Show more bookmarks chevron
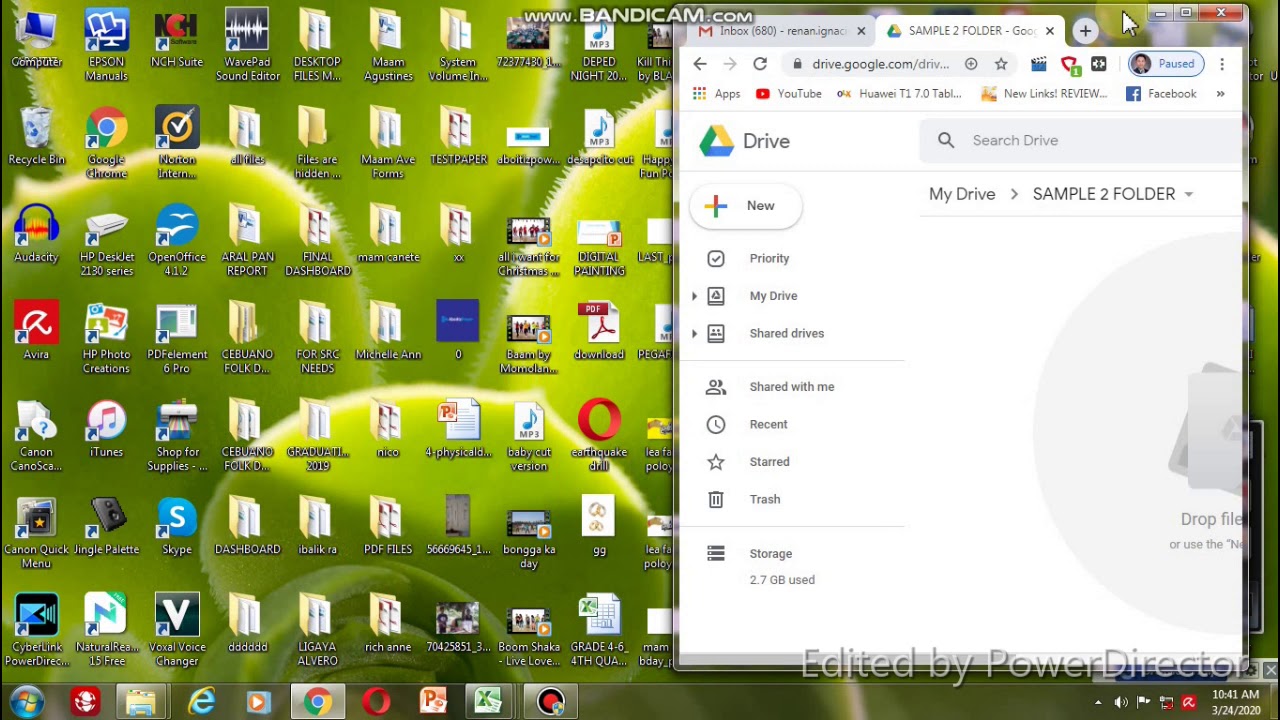The image size is (1280, 720). coord(1220,94)
